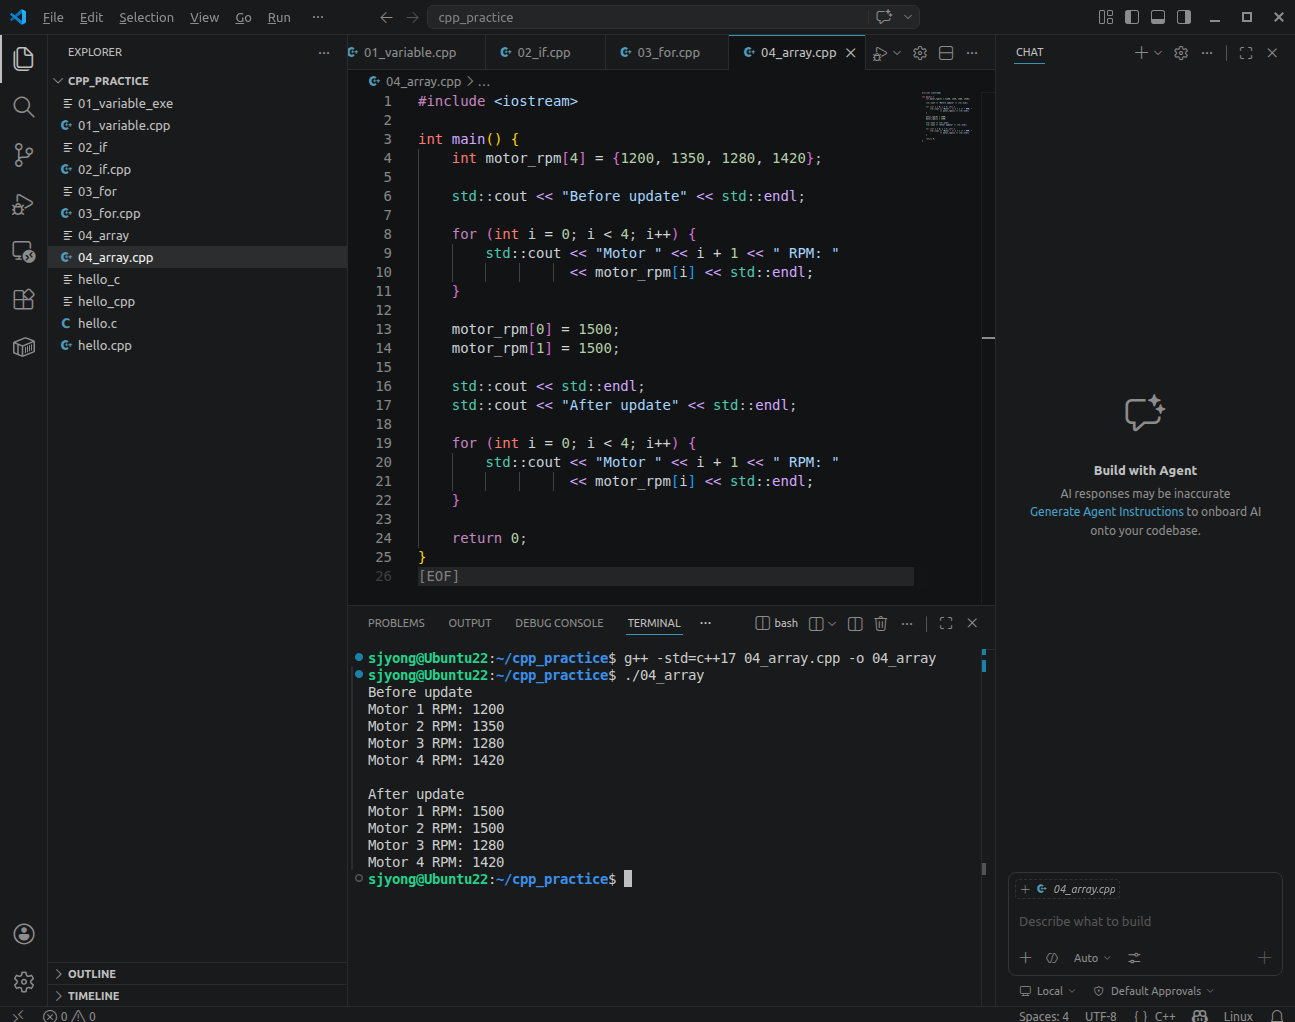This screenshot has height=1022, width=1295.
Task: Collapse the CPP_PRACTICE folder section
Action: click(x=108, y=81)
